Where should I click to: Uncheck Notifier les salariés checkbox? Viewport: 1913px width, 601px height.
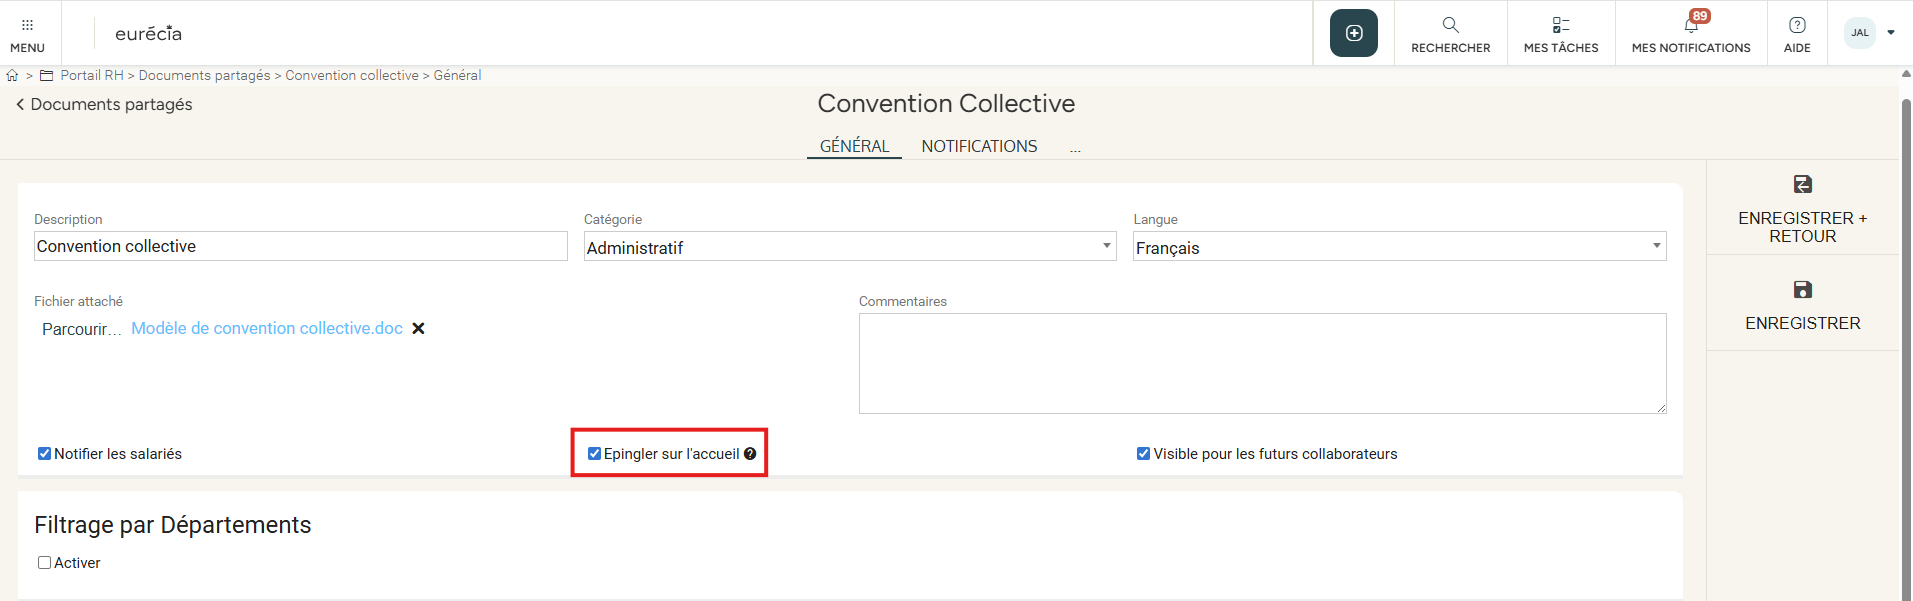pyautogui.click(x=44, y=454)
